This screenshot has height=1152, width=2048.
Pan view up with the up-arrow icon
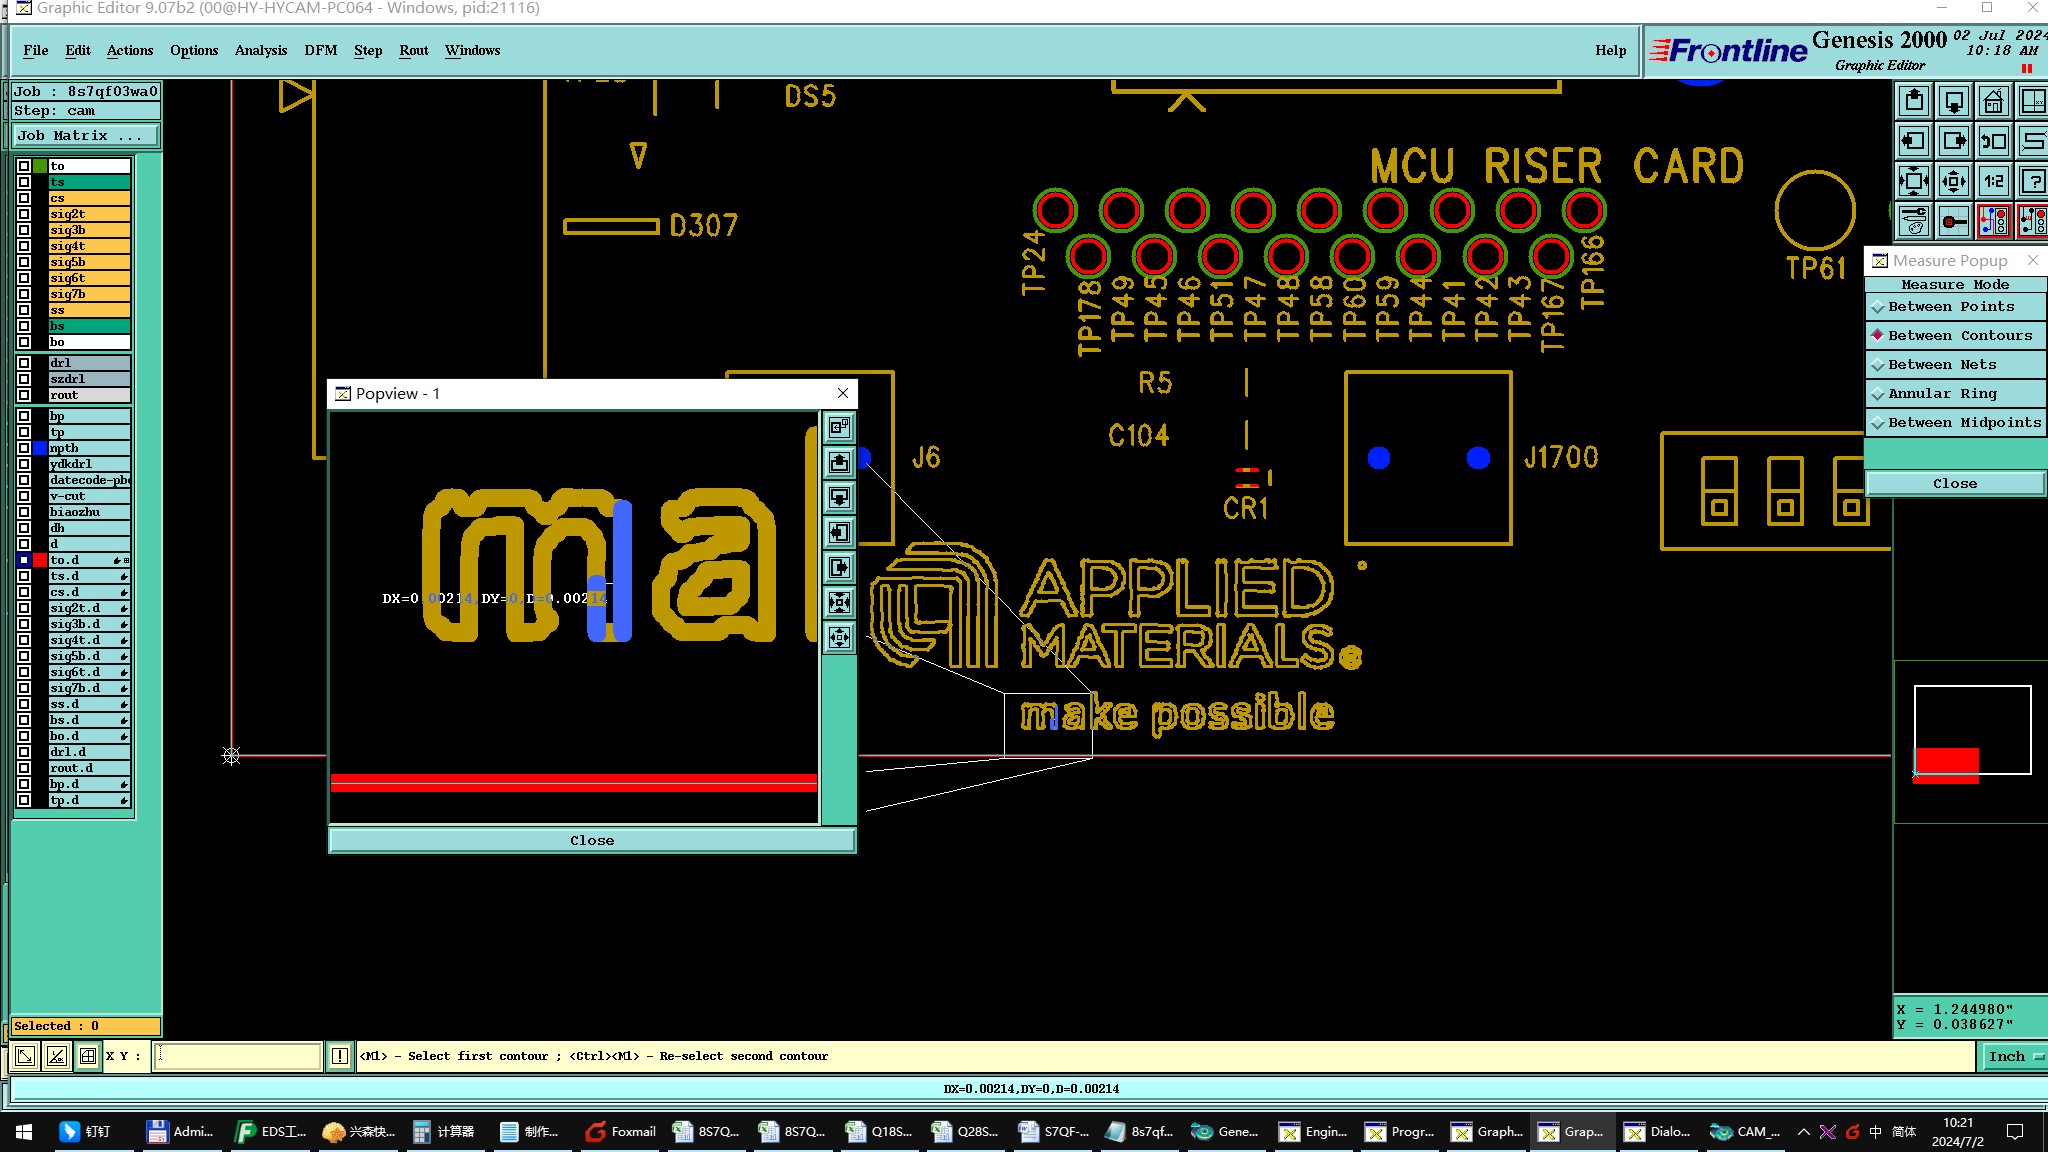1914,101
